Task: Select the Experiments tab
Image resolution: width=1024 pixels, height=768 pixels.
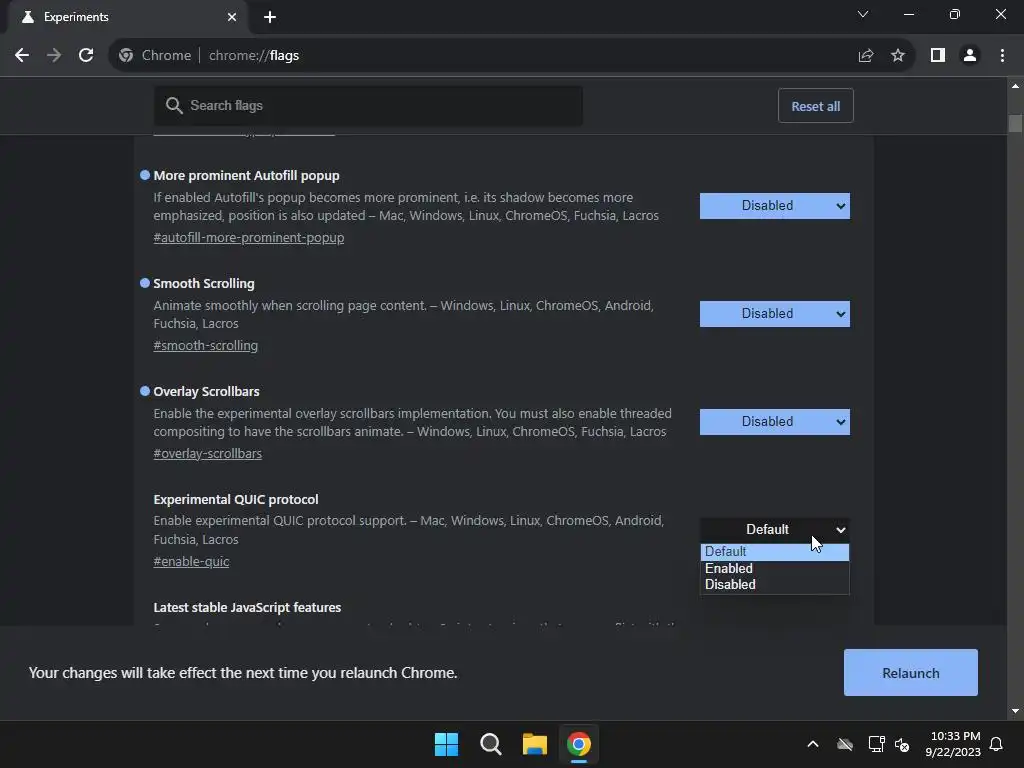Action: pos(127,17)
